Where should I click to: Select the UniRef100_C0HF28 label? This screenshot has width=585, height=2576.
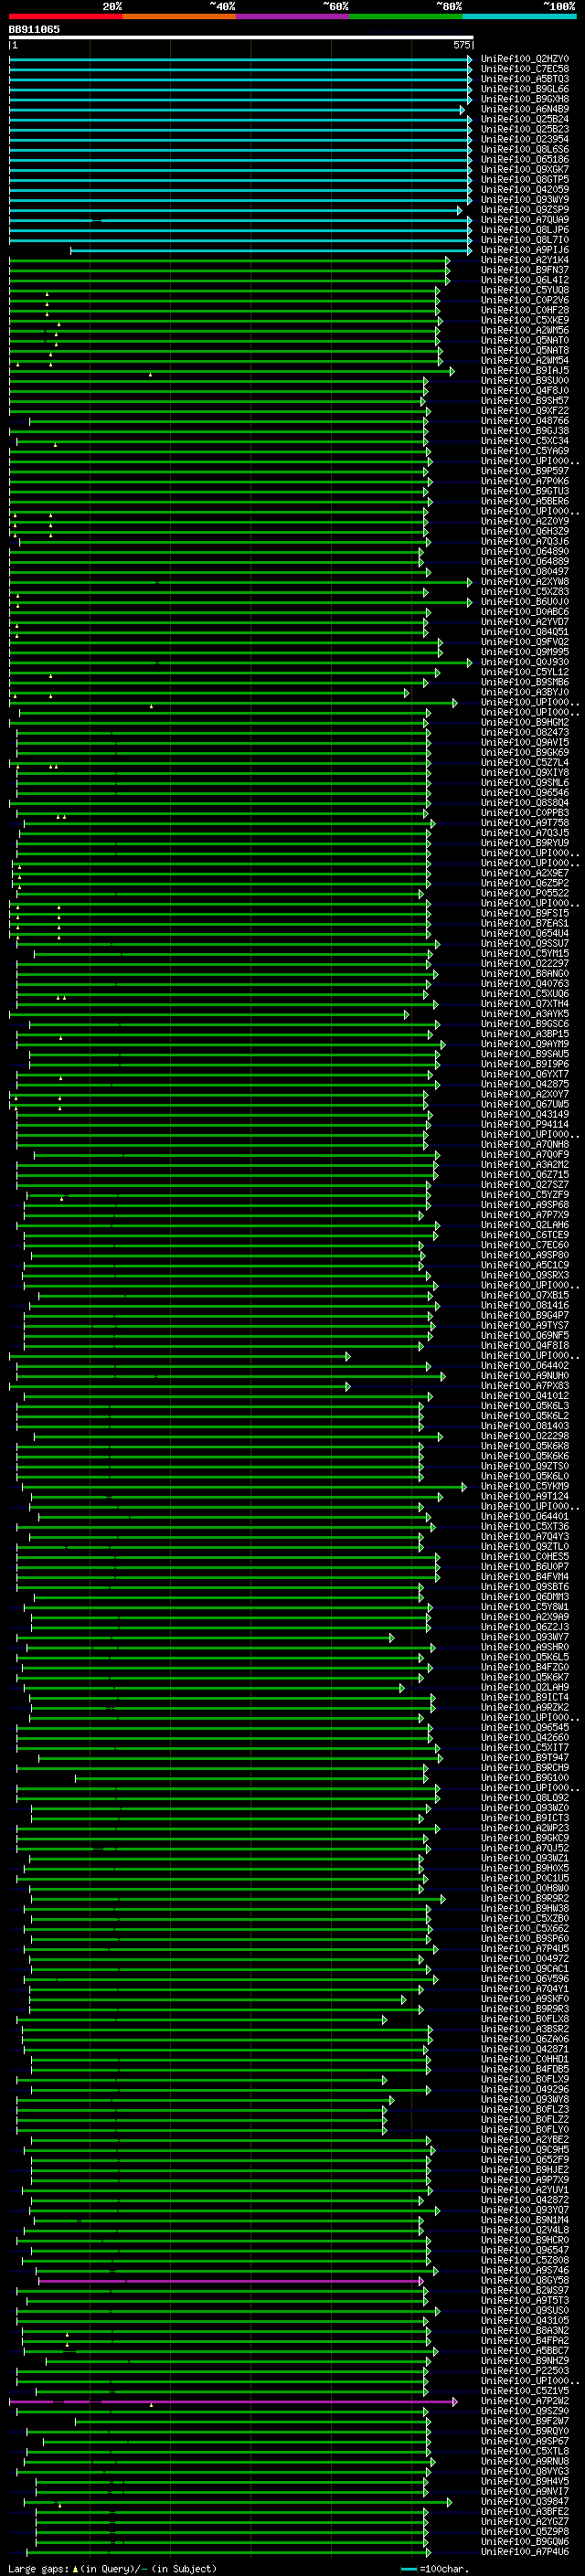[x=525, y=310]
